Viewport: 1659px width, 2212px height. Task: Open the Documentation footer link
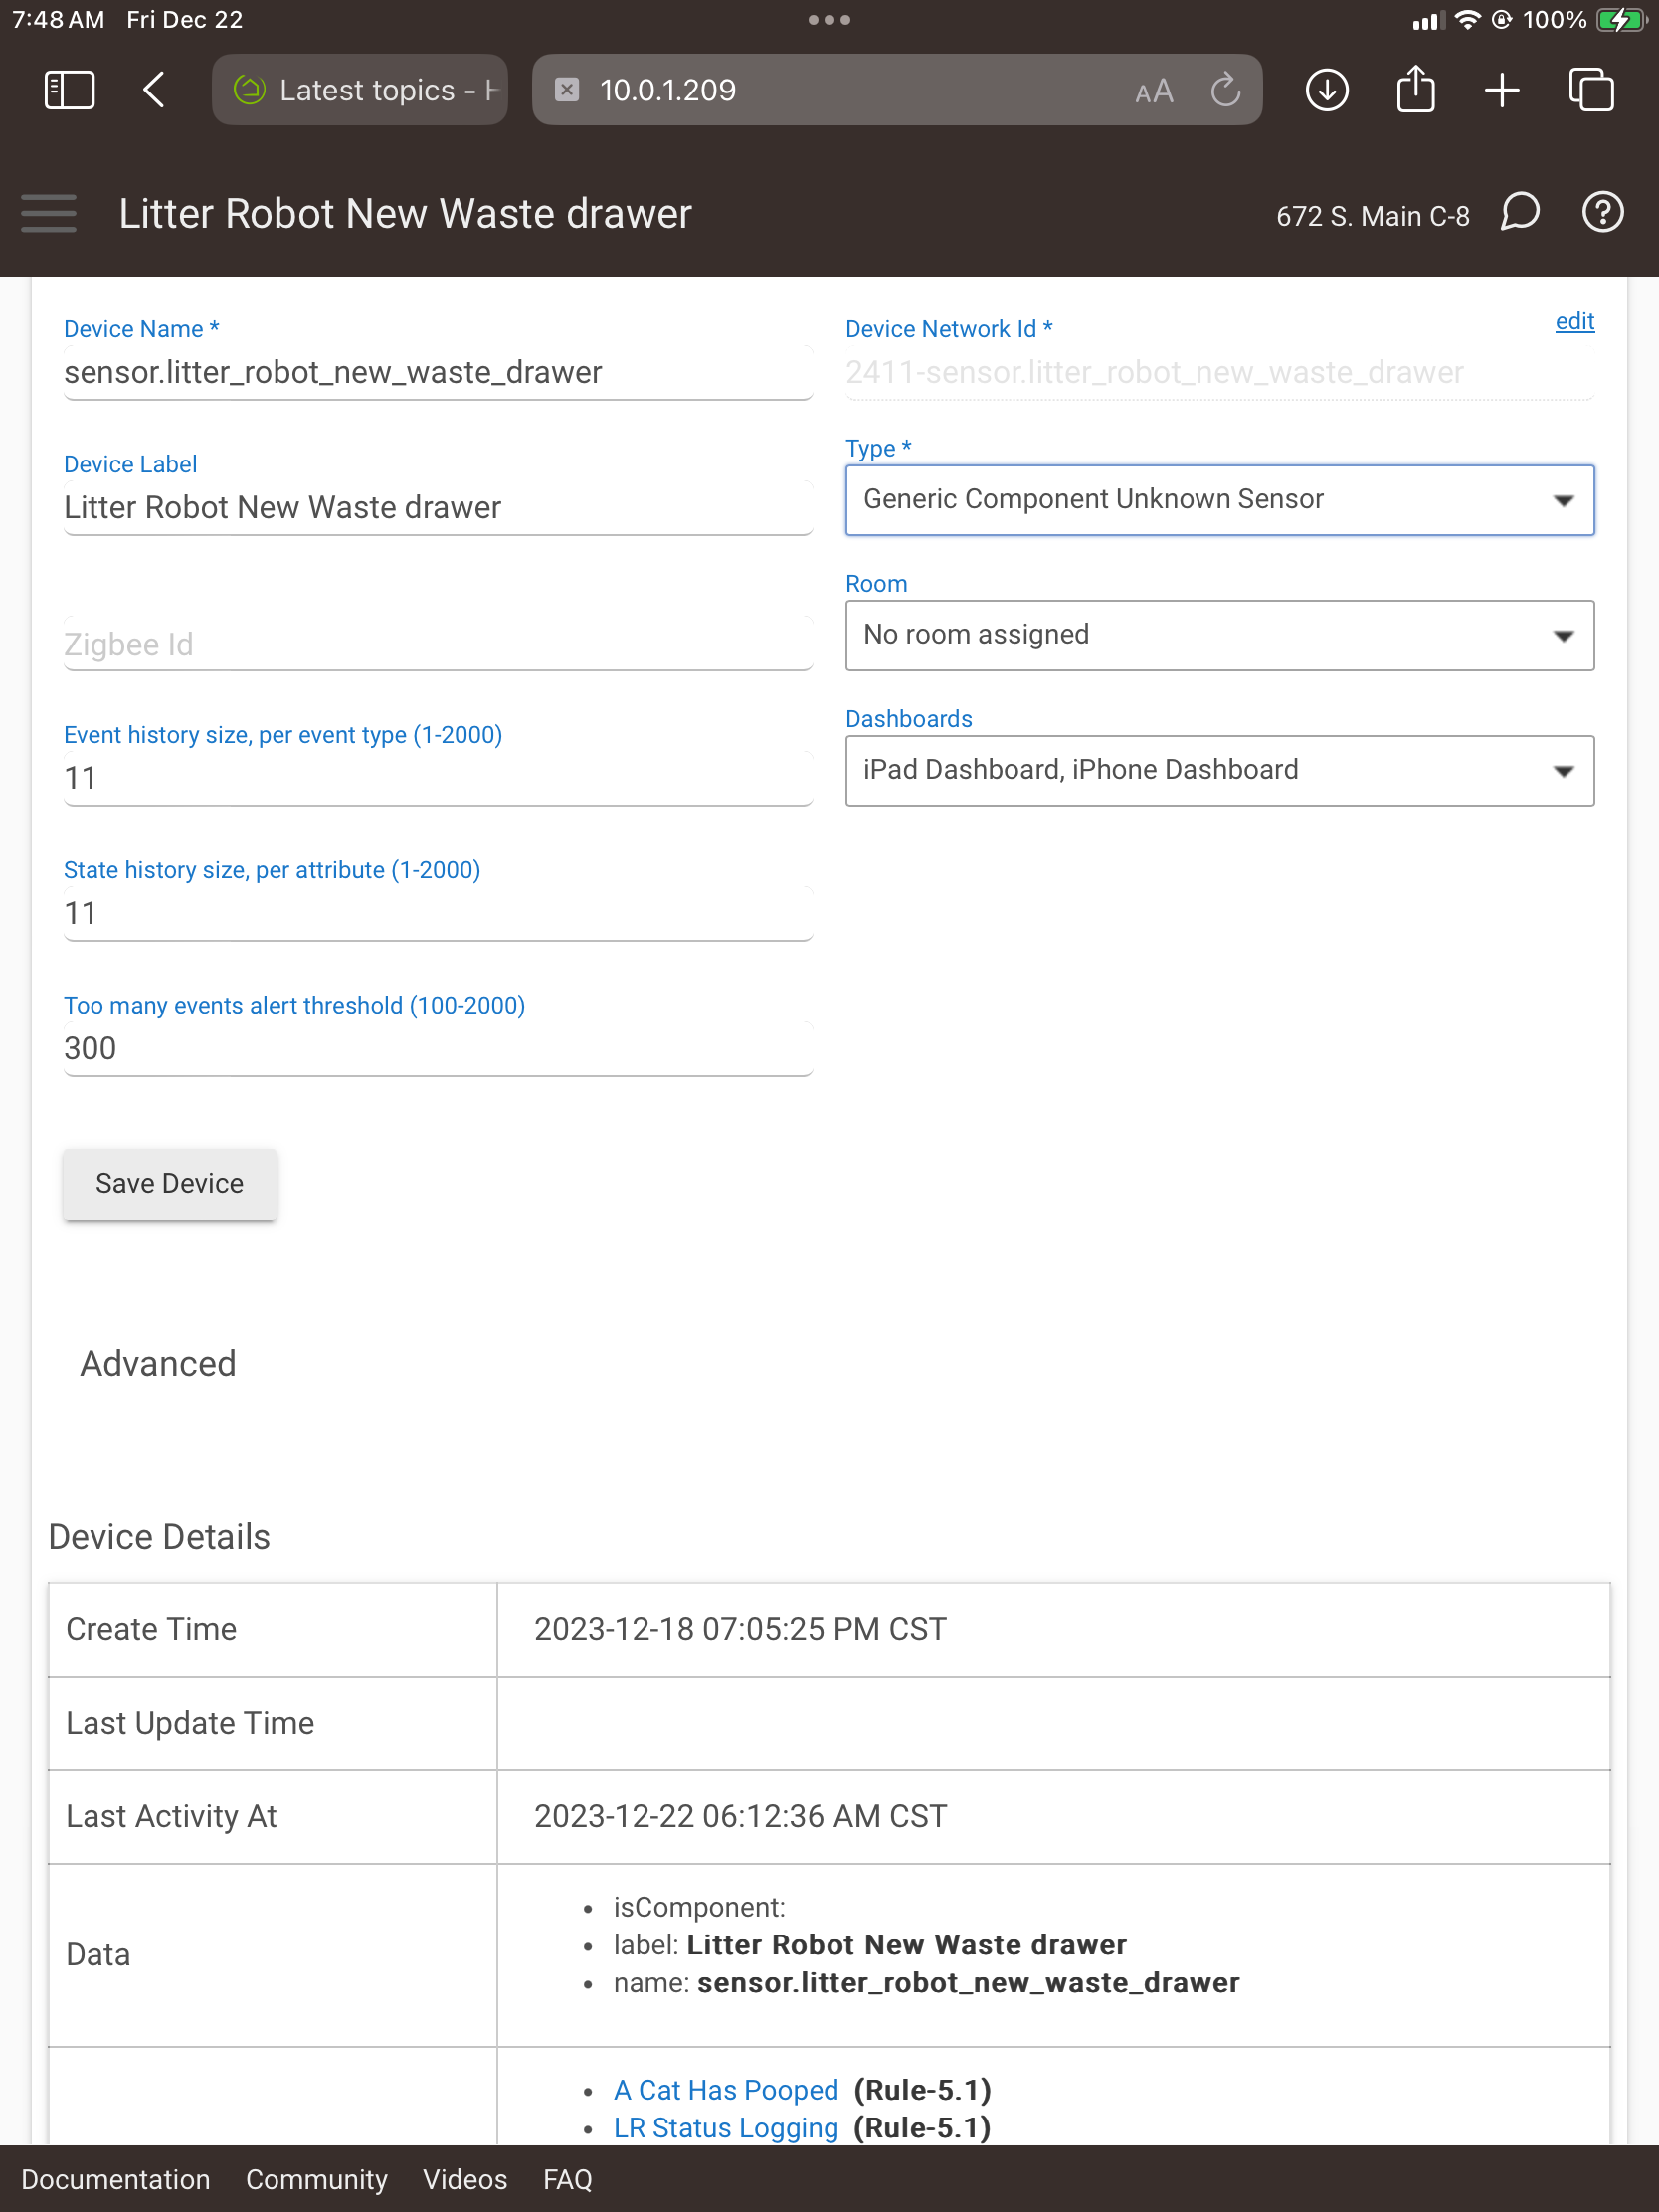point(116,2179)
